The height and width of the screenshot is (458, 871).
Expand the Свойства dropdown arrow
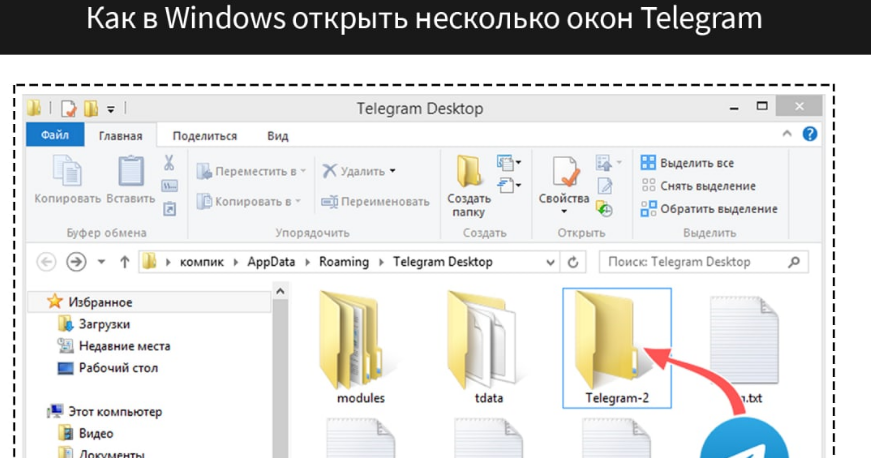(564, 212)
